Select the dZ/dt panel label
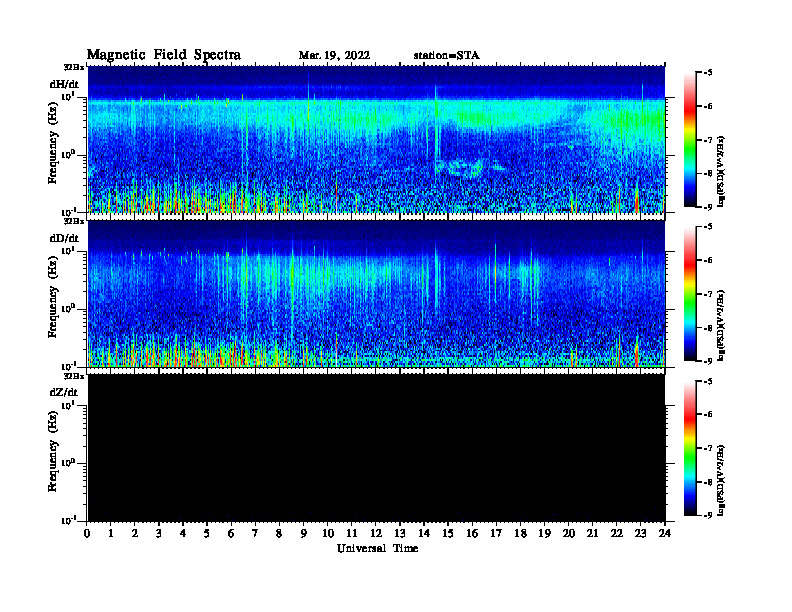The width and height of the screenshot is (792, 612). click(64, 392)
